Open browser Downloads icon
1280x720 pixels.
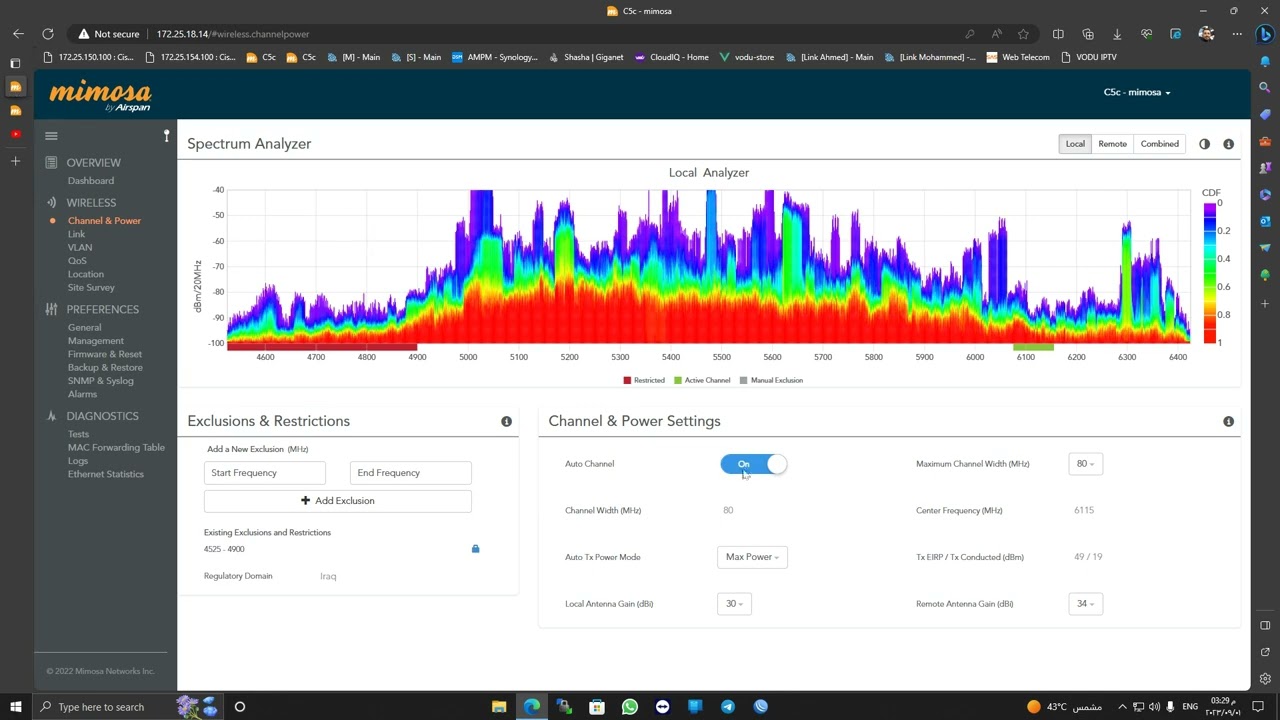point(1117,34)
